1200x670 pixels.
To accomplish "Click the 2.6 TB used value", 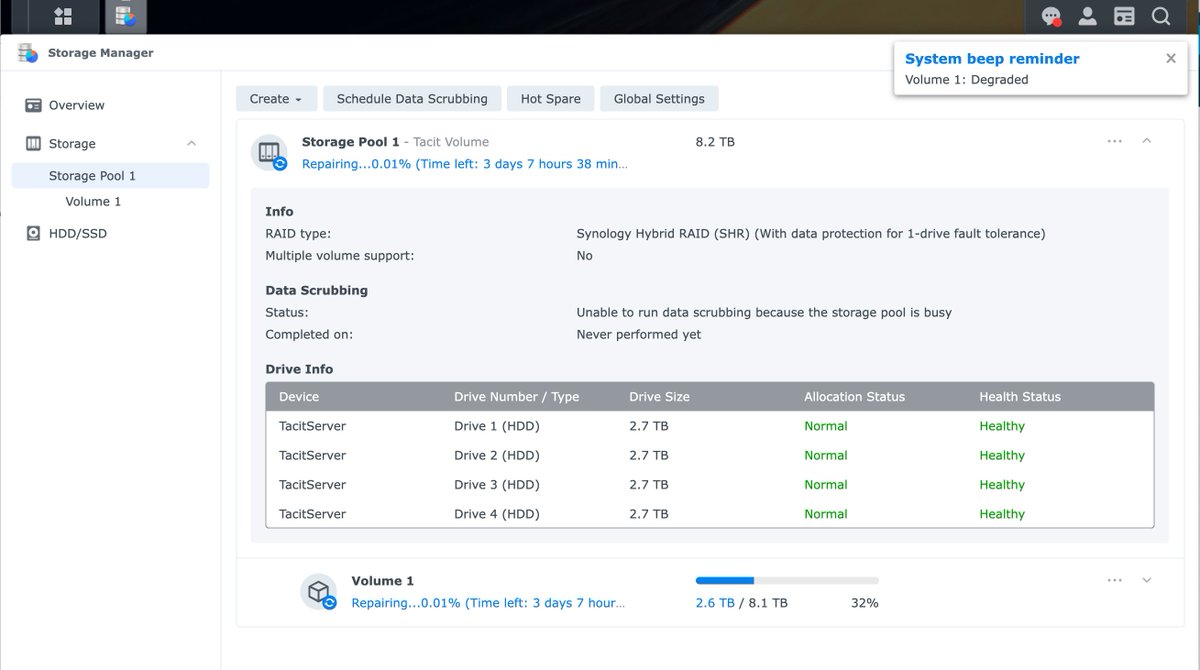I will [x=715, y=603].
